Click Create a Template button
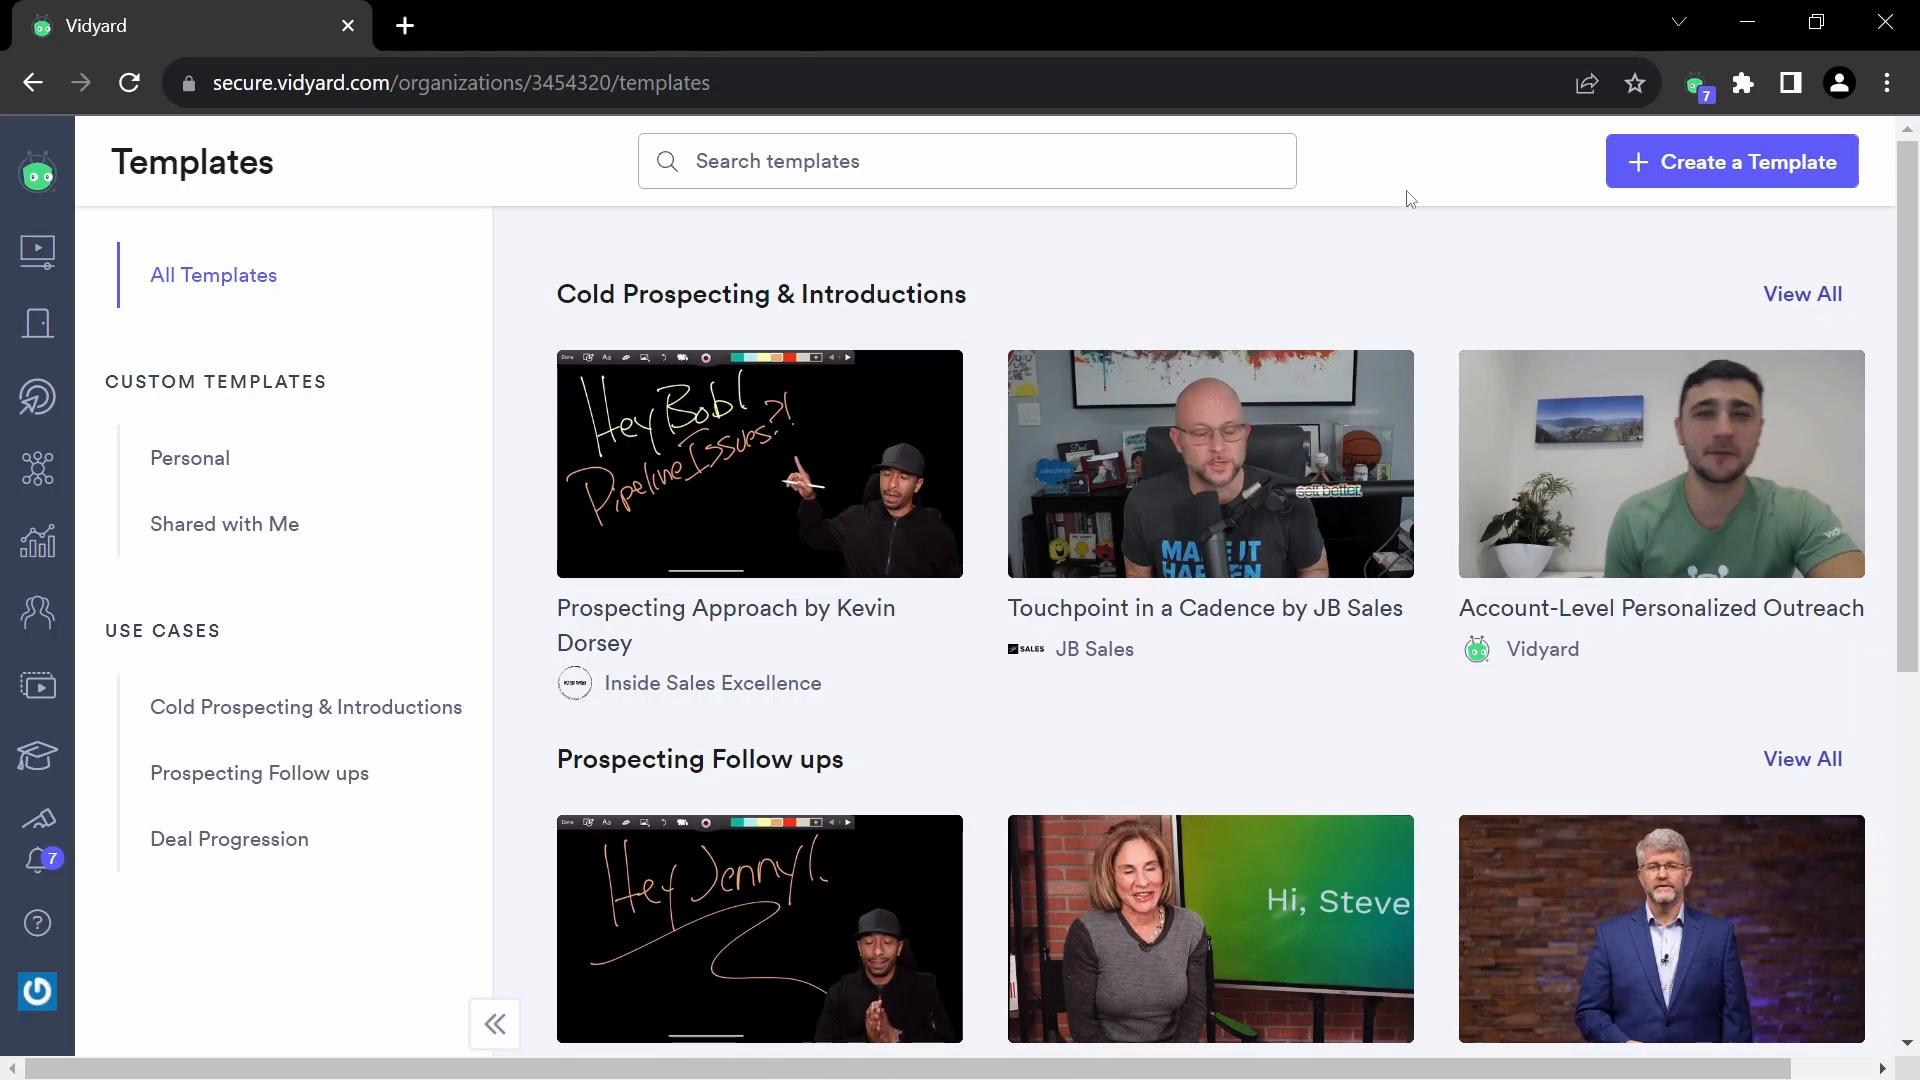Screen dimensions: 1920x1080 click(1731, 161)
